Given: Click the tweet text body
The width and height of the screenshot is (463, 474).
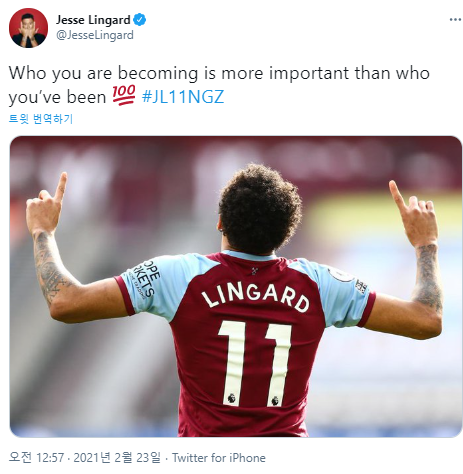Looking at the screenshot, I should click(x=219, y=85).
